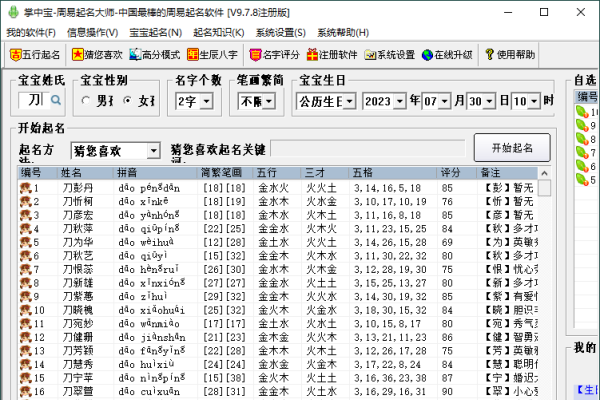This screenshot has width=600, height=400.
Task: Click the leaf icon next to 5 in 自选 list
Action: pyautogui.click(x=582, y=180)
